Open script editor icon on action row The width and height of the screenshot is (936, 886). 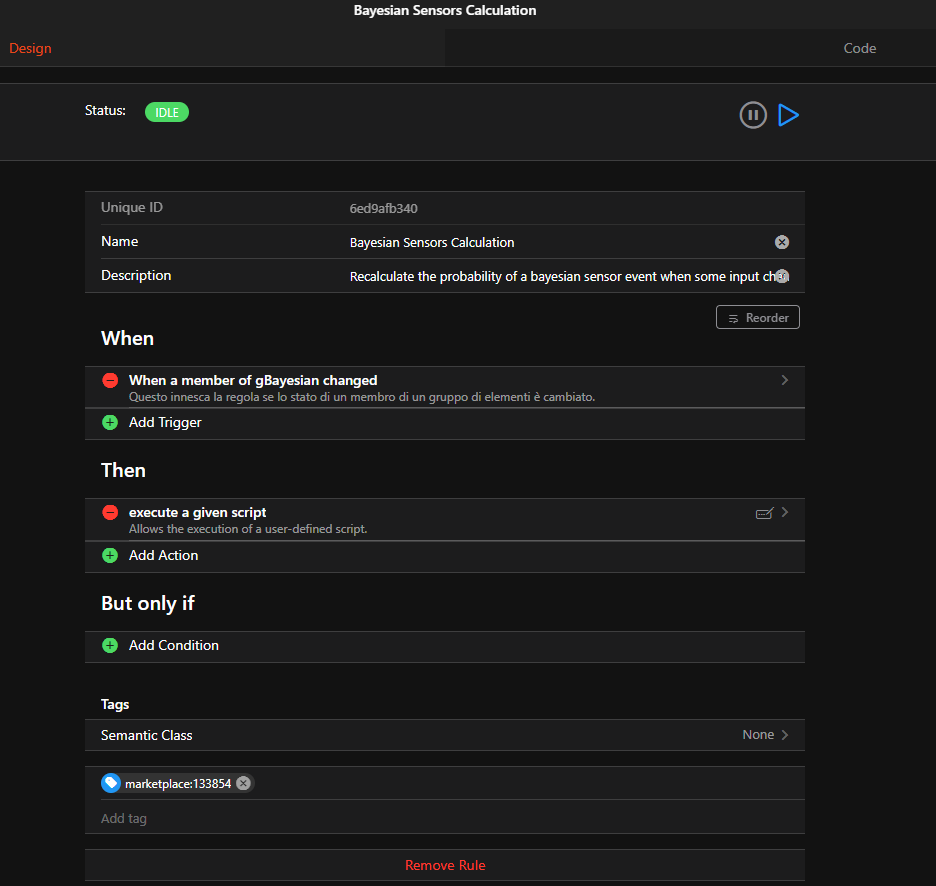point(764,513)
